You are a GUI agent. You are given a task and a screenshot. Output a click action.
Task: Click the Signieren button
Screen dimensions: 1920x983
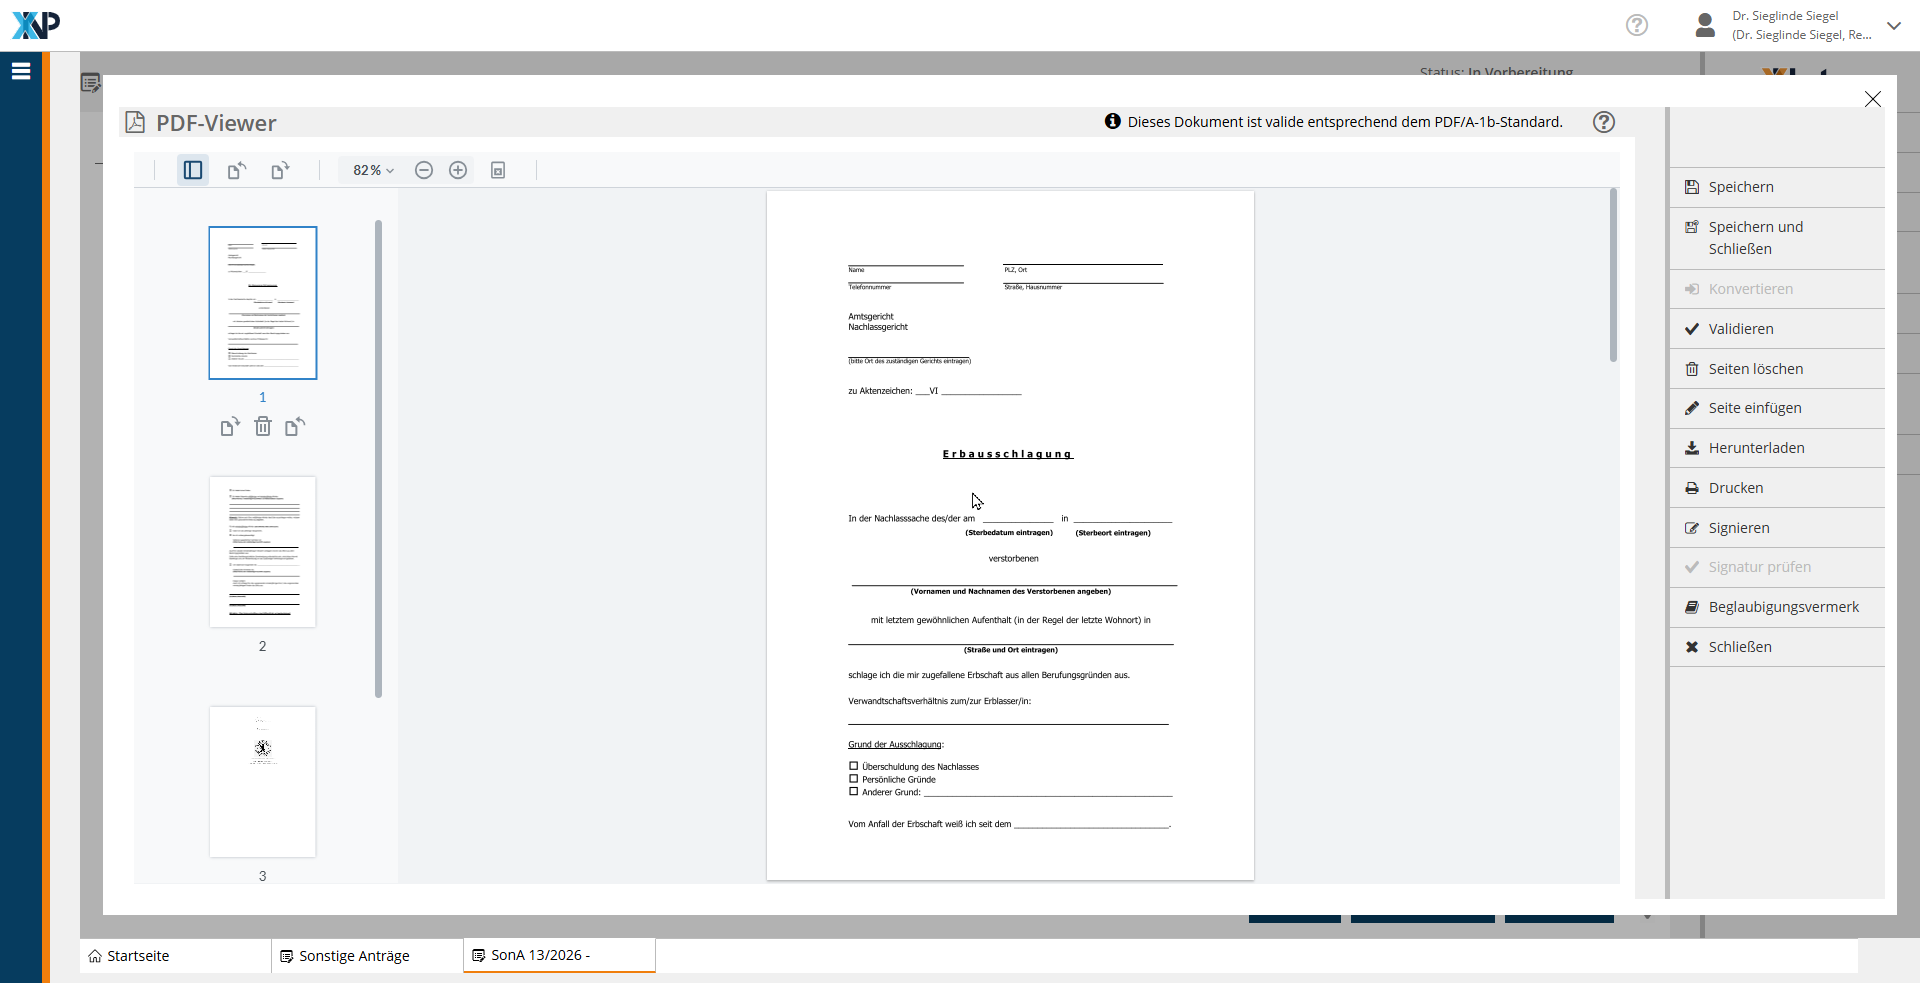coord(1738,528)
